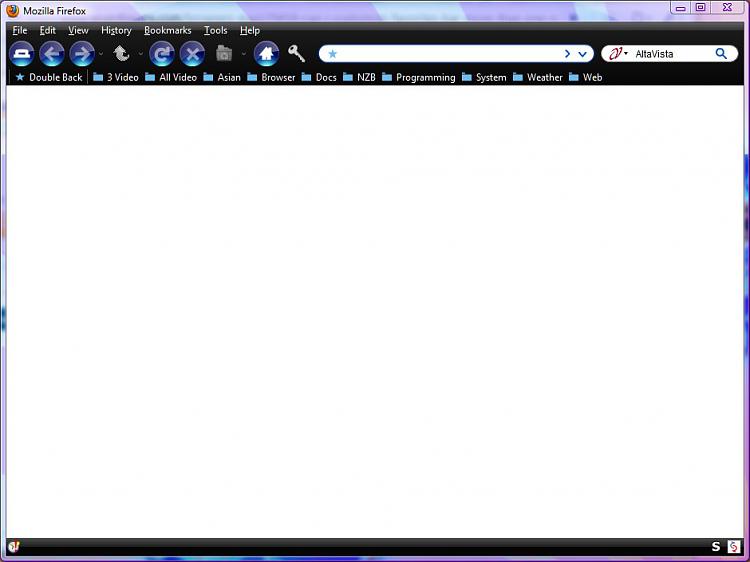
Task: Open the history dropdown after Forward button
Action: (x=101, y=54)
